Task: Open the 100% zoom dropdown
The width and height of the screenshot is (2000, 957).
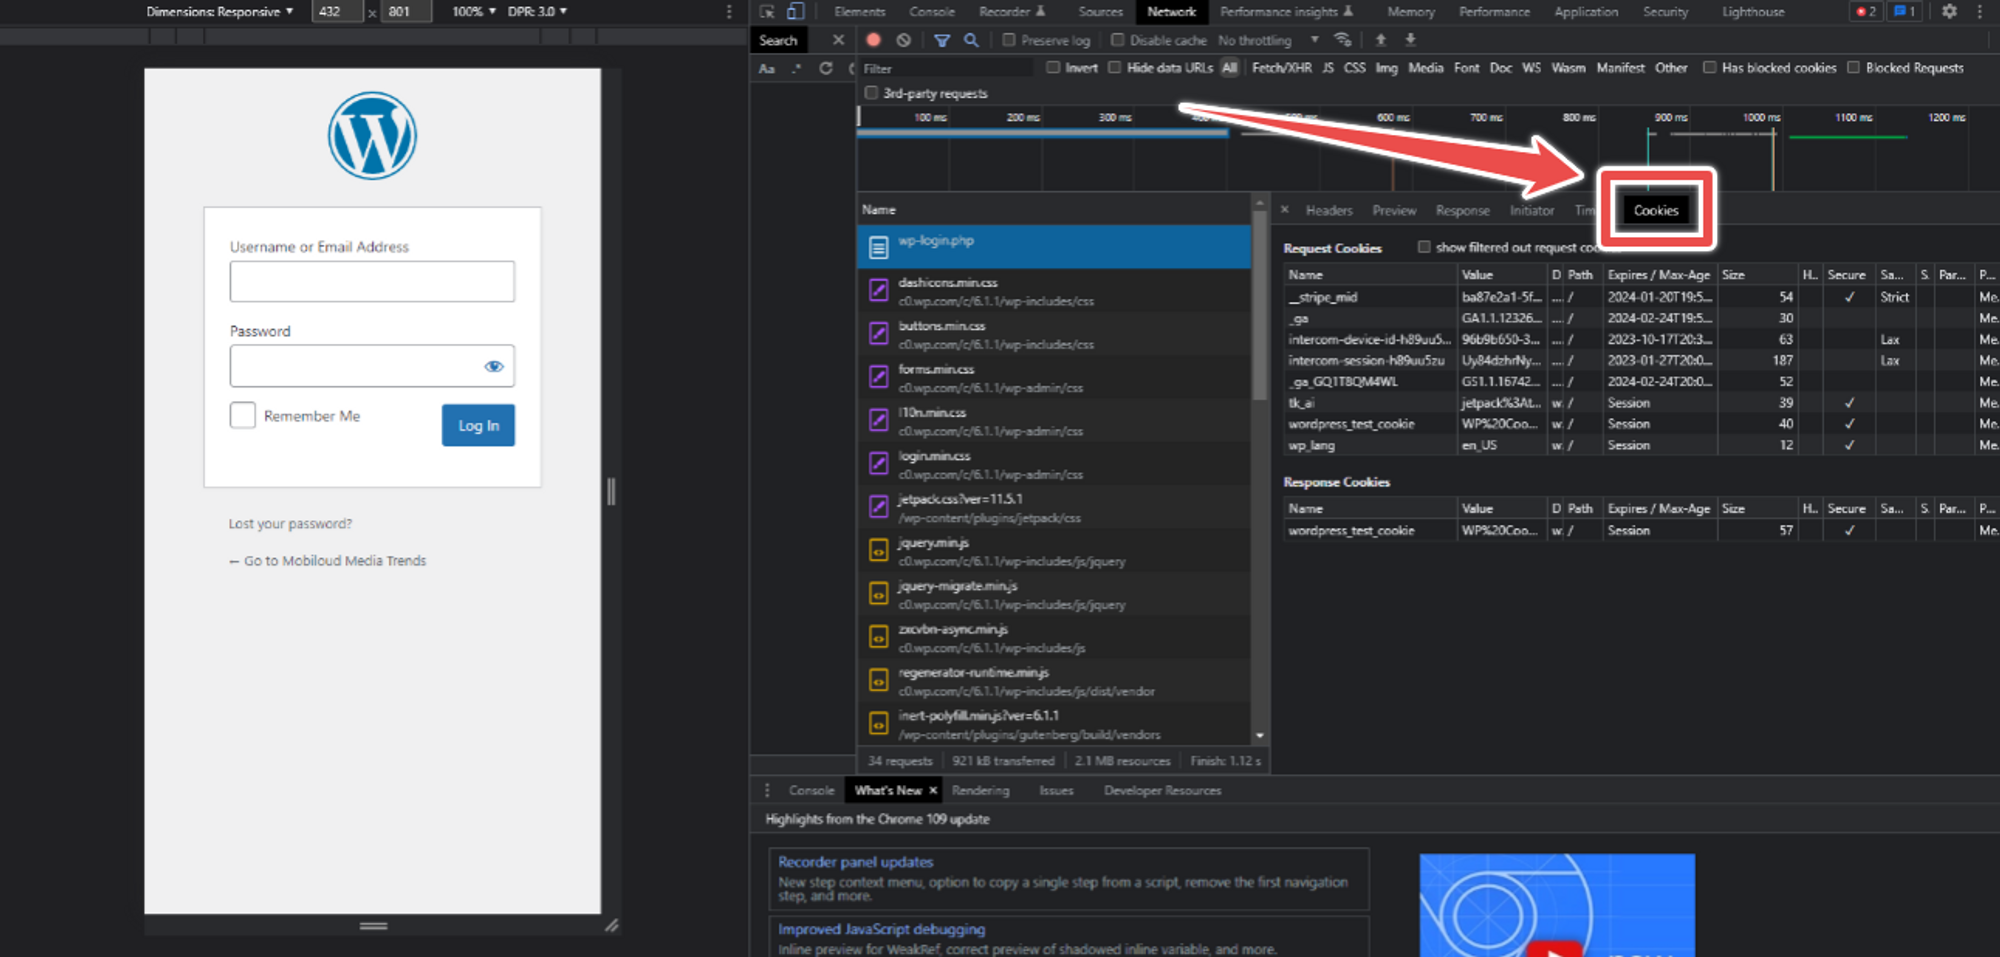Action: [474, 12]
